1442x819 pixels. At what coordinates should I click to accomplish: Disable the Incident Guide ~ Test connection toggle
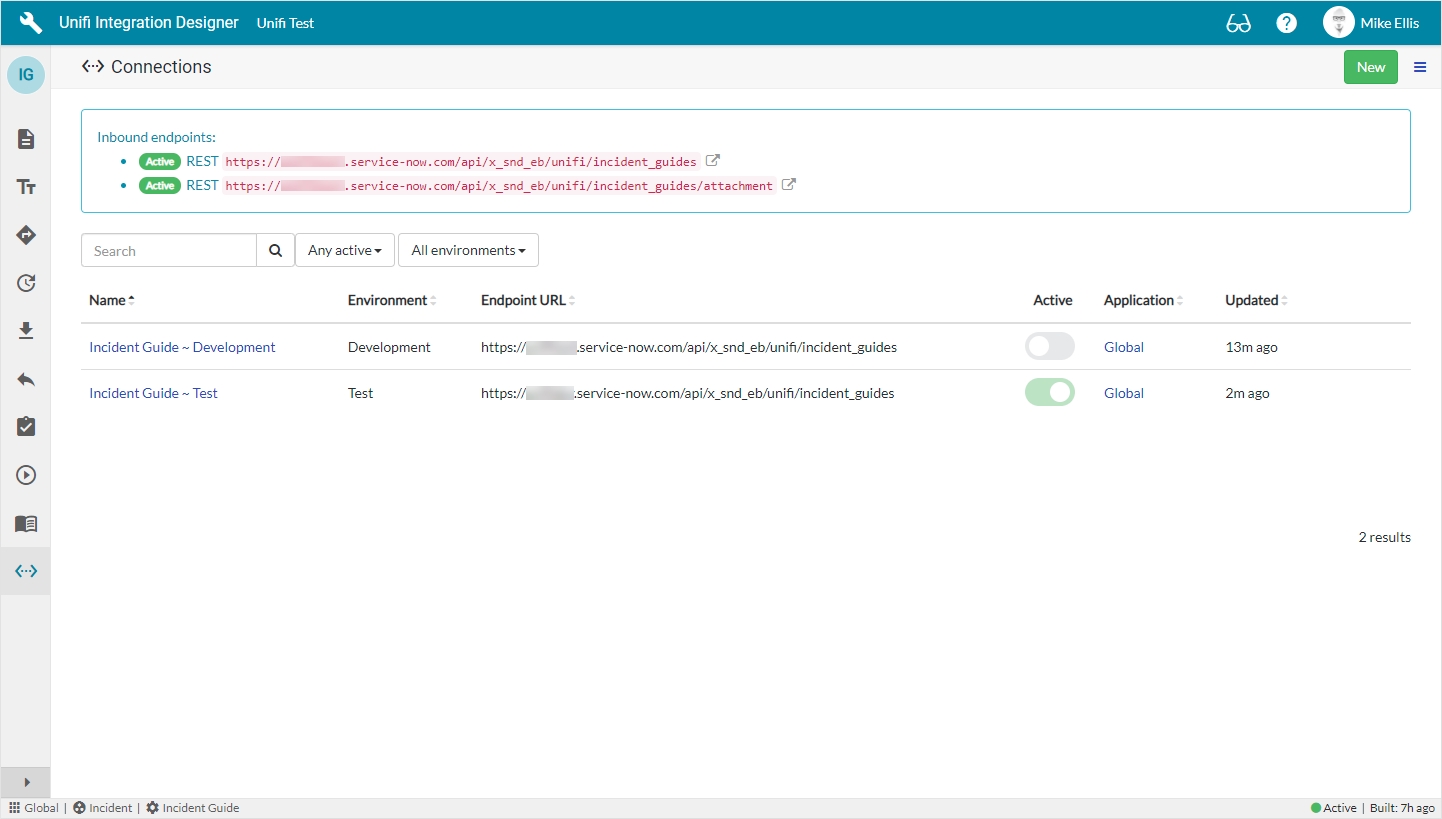1049,393
